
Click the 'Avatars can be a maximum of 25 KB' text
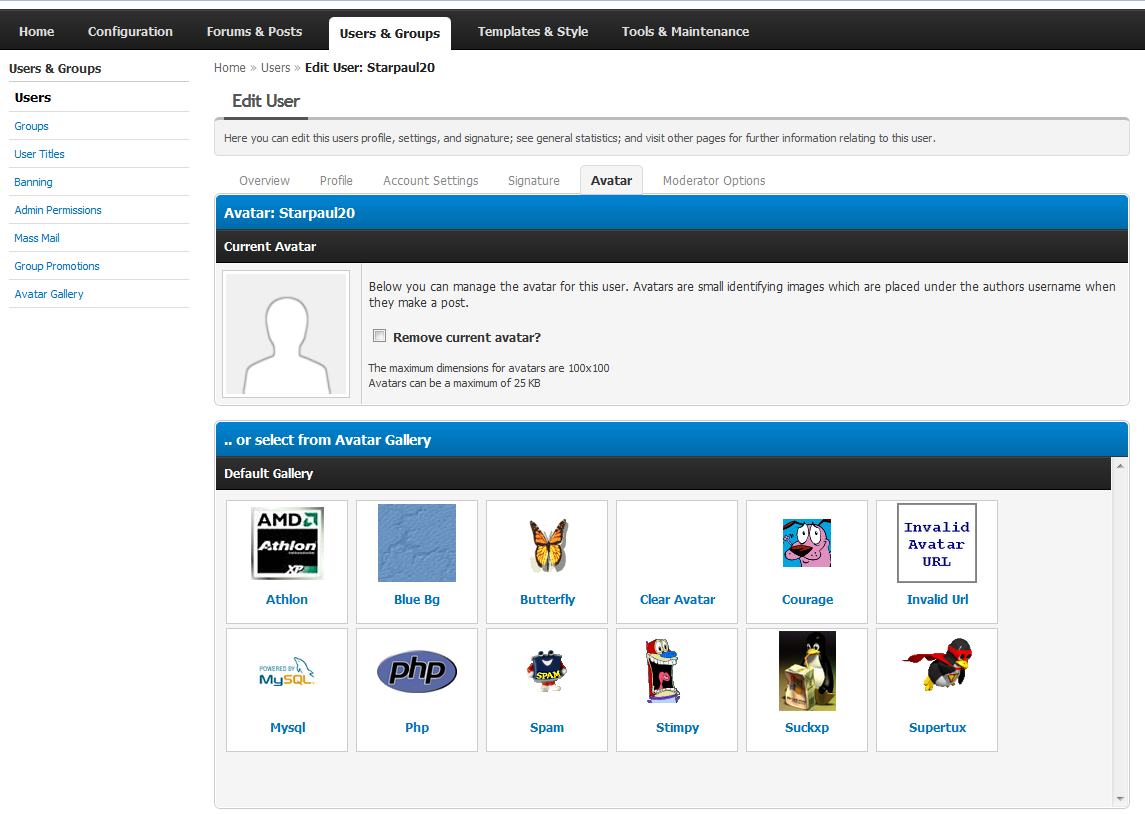[x=454, y=383]
